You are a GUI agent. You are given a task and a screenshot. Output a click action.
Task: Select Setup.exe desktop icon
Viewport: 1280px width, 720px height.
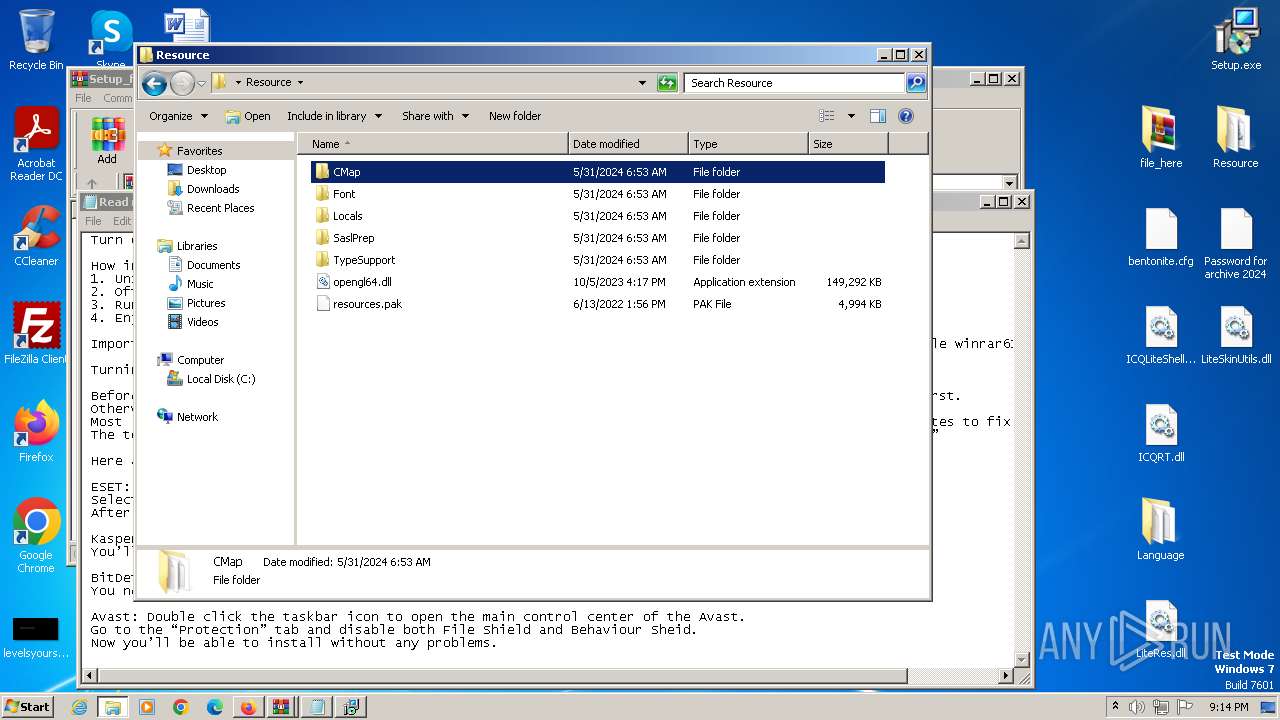(1236, 40)
